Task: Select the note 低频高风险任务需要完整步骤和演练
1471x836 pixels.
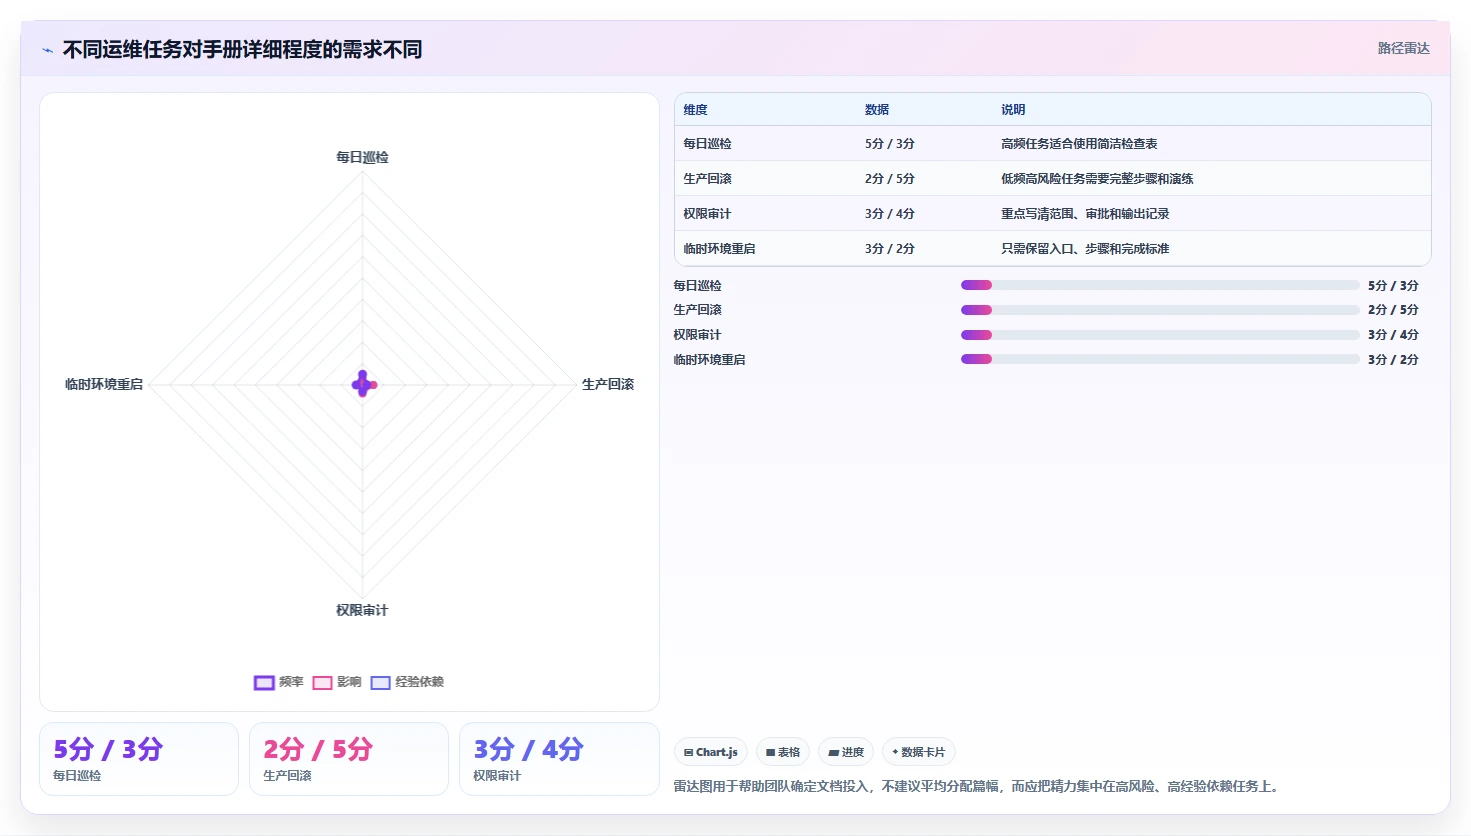Action: click(1097, 179)
